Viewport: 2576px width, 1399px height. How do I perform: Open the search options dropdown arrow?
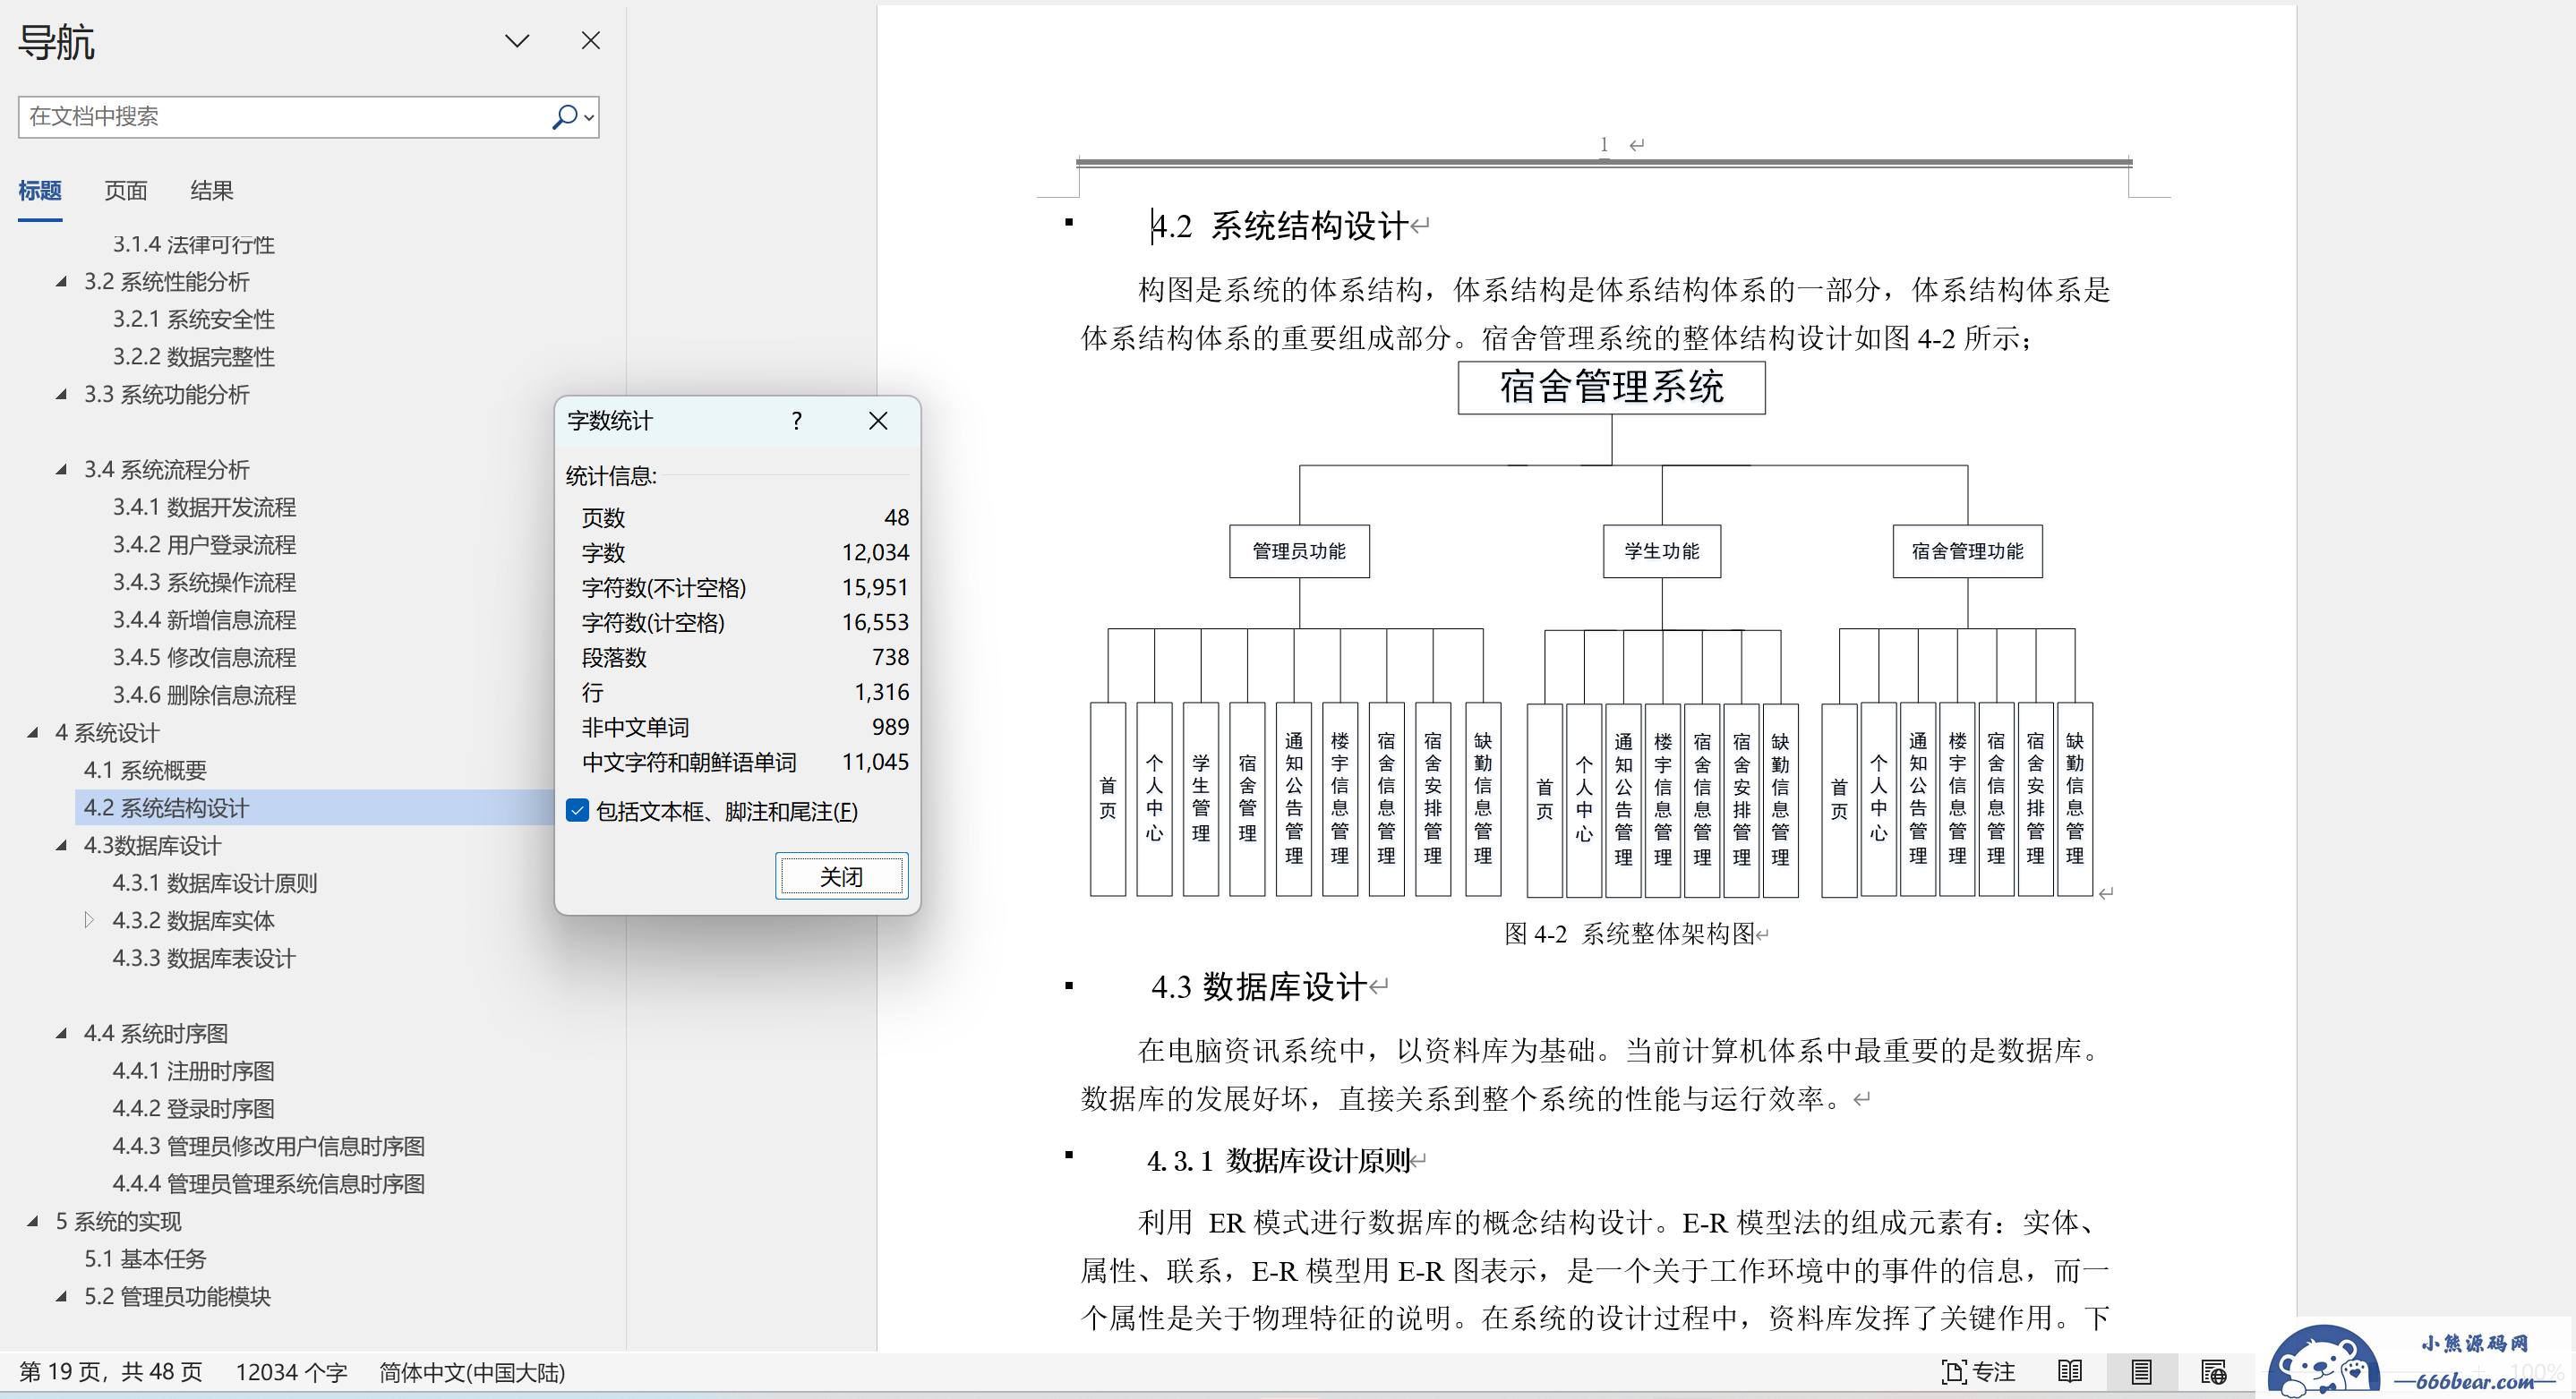pos(590,117)
